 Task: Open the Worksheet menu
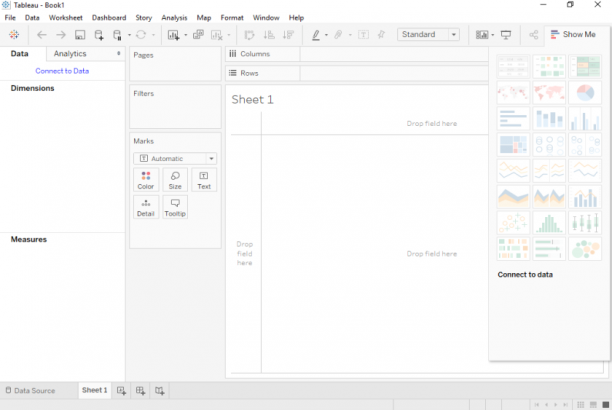tap(66, 18)
